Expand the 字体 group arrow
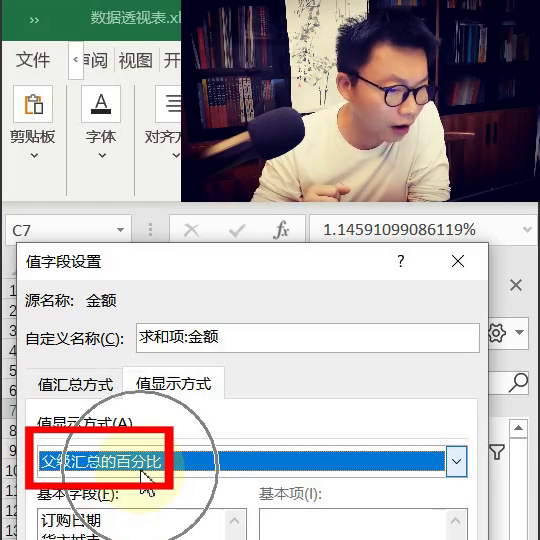Viewport: 540px width, 540px height. click(x=102, y=155)
